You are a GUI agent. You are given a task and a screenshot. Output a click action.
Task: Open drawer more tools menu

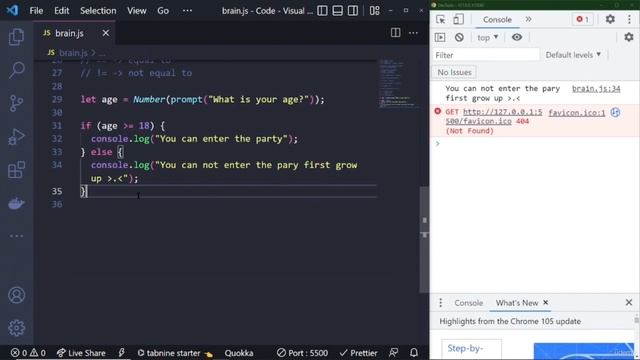pos(440,302)
